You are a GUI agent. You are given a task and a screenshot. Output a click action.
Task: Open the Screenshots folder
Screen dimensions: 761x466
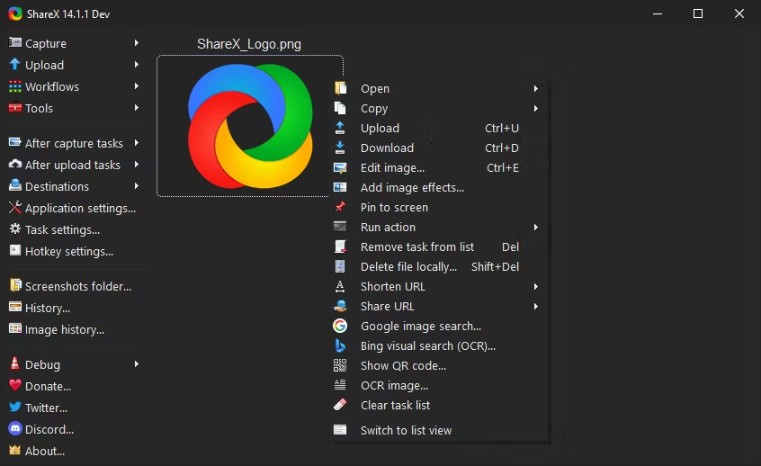click(x=77, y=286)
